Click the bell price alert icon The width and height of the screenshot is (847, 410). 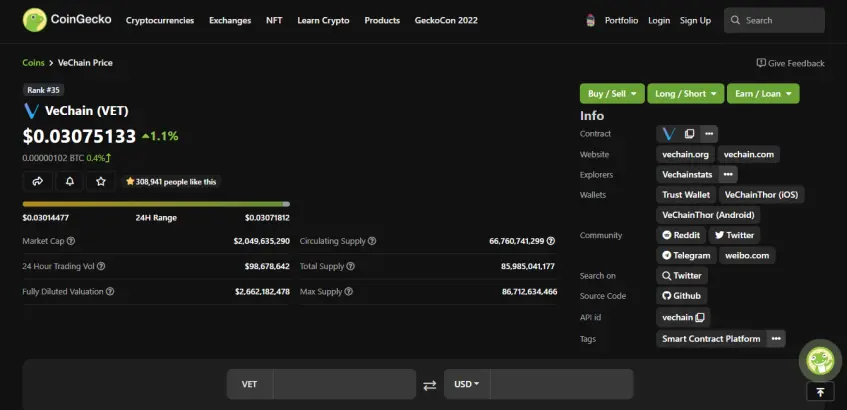click(70, 182)
